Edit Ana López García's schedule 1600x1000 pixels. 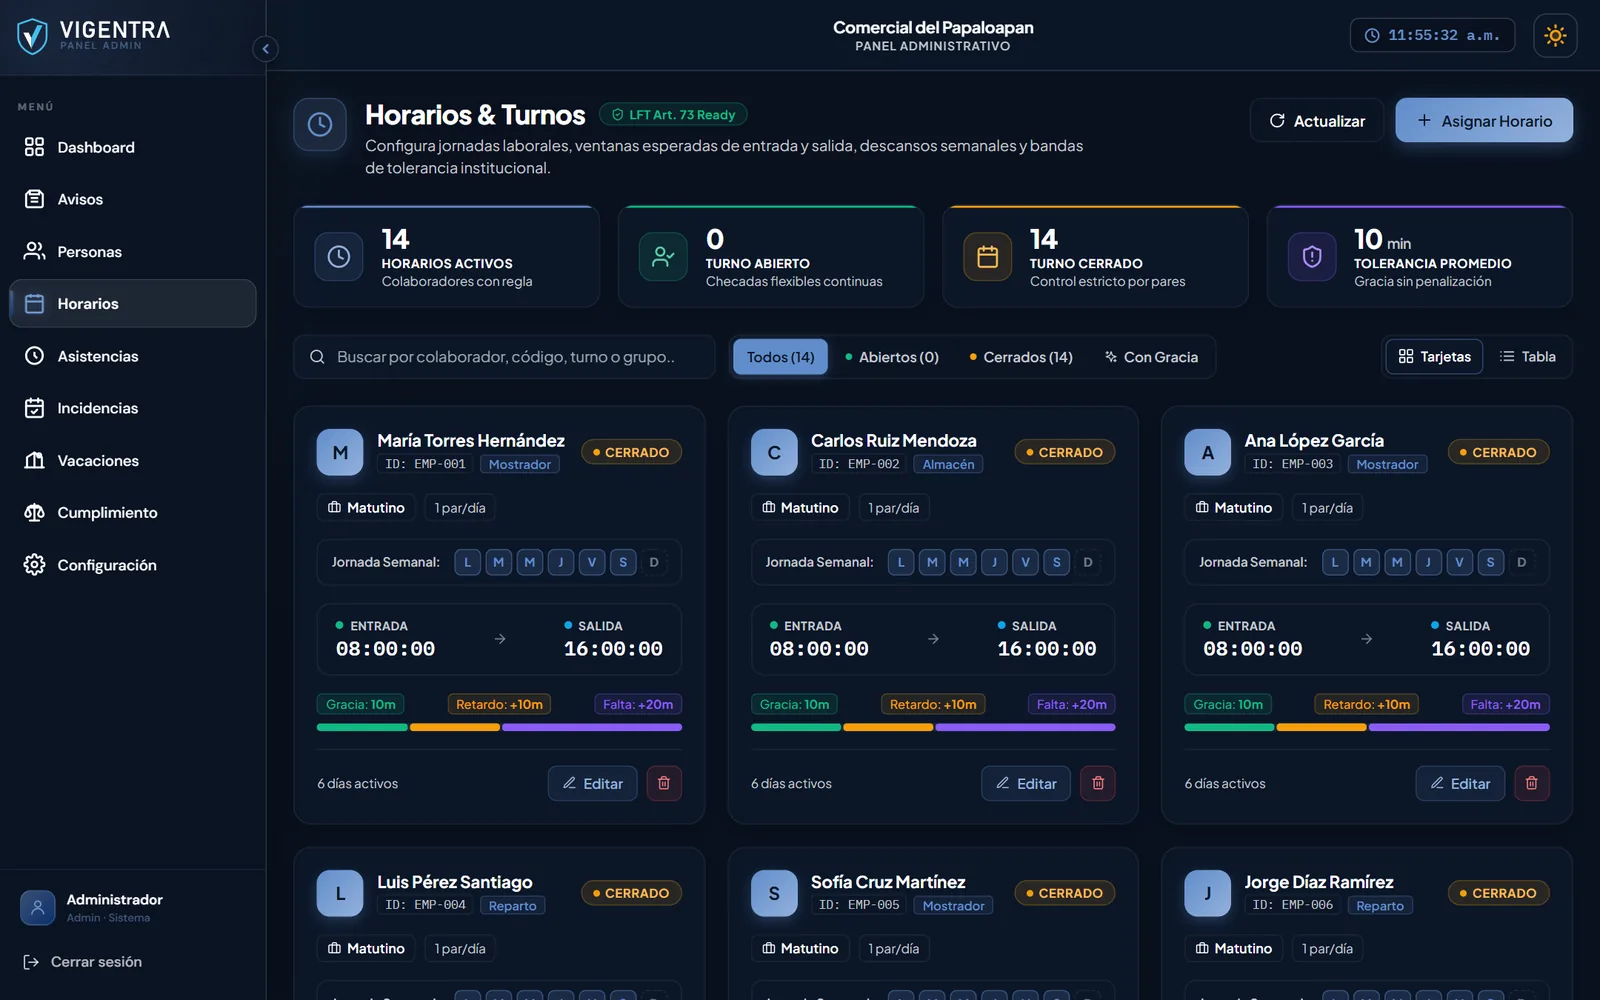pos(1460,784)
